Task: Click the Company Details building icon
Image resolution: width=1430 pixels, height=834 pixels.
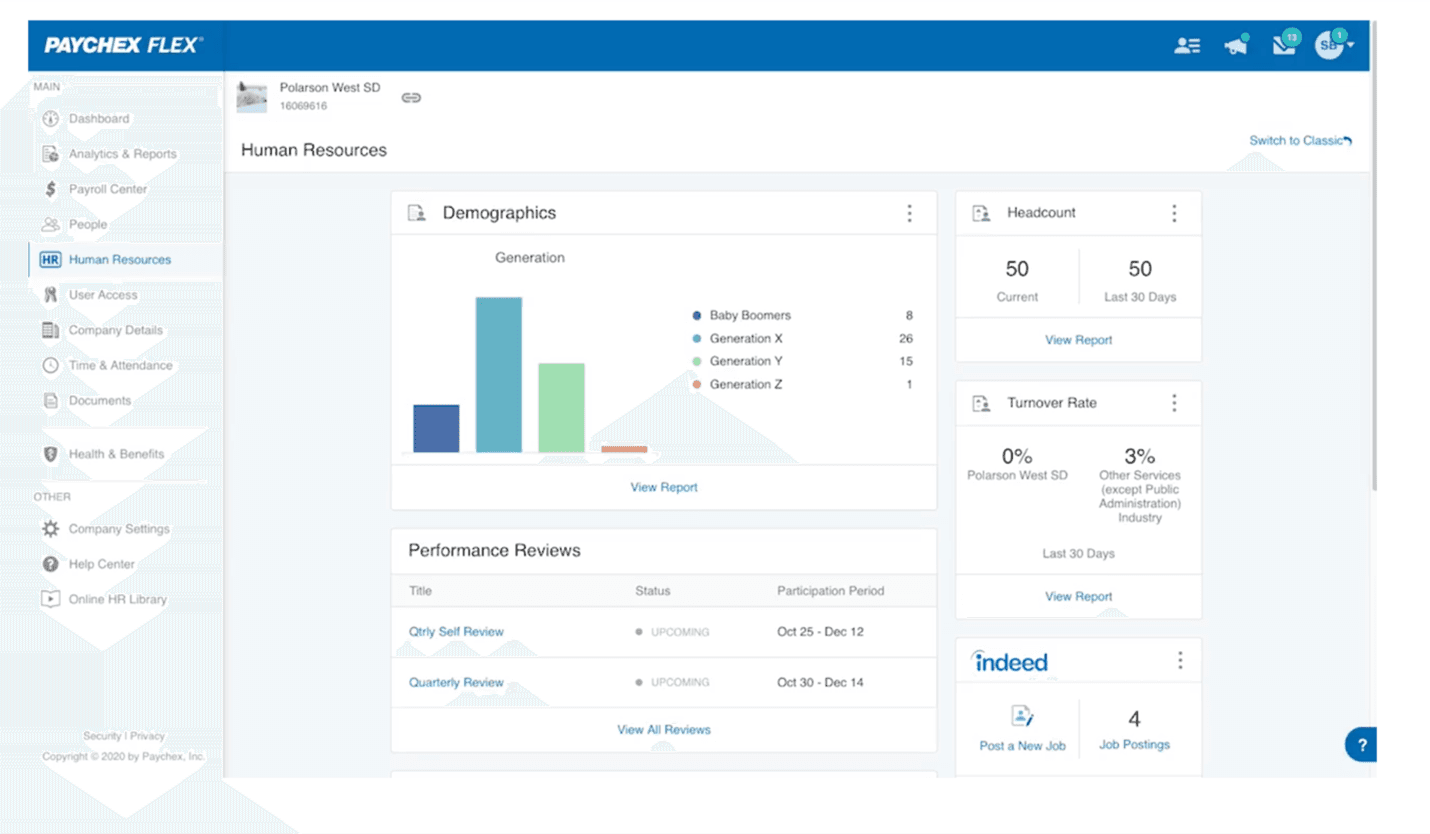Action: [x=51, y=330]
